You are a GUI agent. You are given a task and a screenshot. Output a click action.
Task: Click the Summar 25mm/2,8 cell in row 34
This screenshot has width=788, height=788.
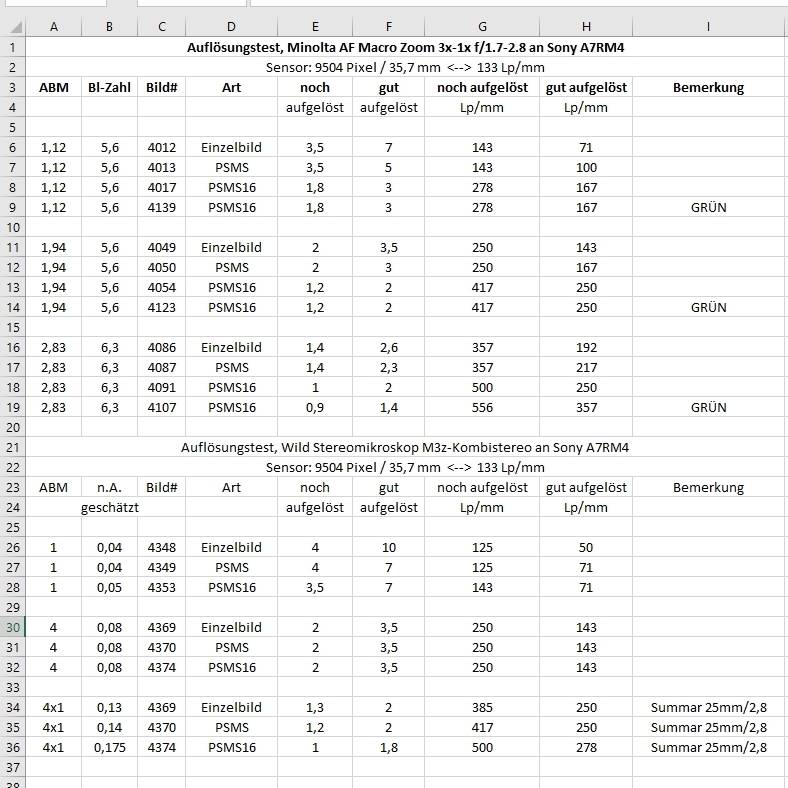[708, 707]
